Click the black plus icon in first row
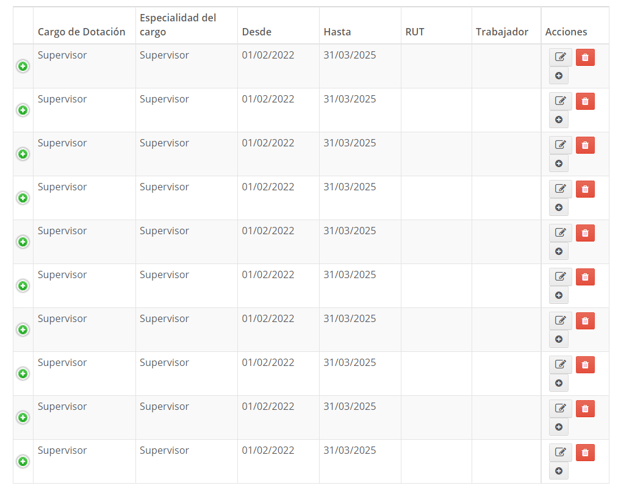This screenshot has width=618, height=491. click(x=559, y=76)
